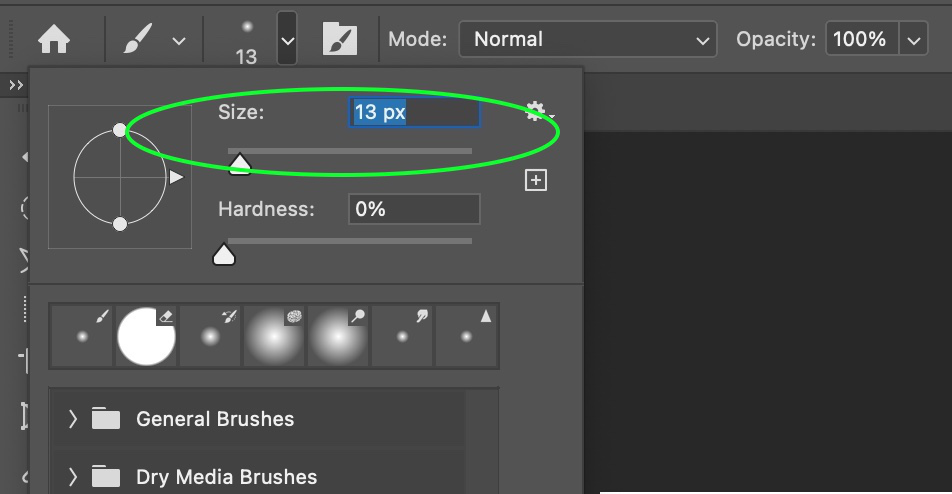The image size is (952, 494).
Task: Open the Tool Preset picker arrow
Action: [x=179, y=41]
